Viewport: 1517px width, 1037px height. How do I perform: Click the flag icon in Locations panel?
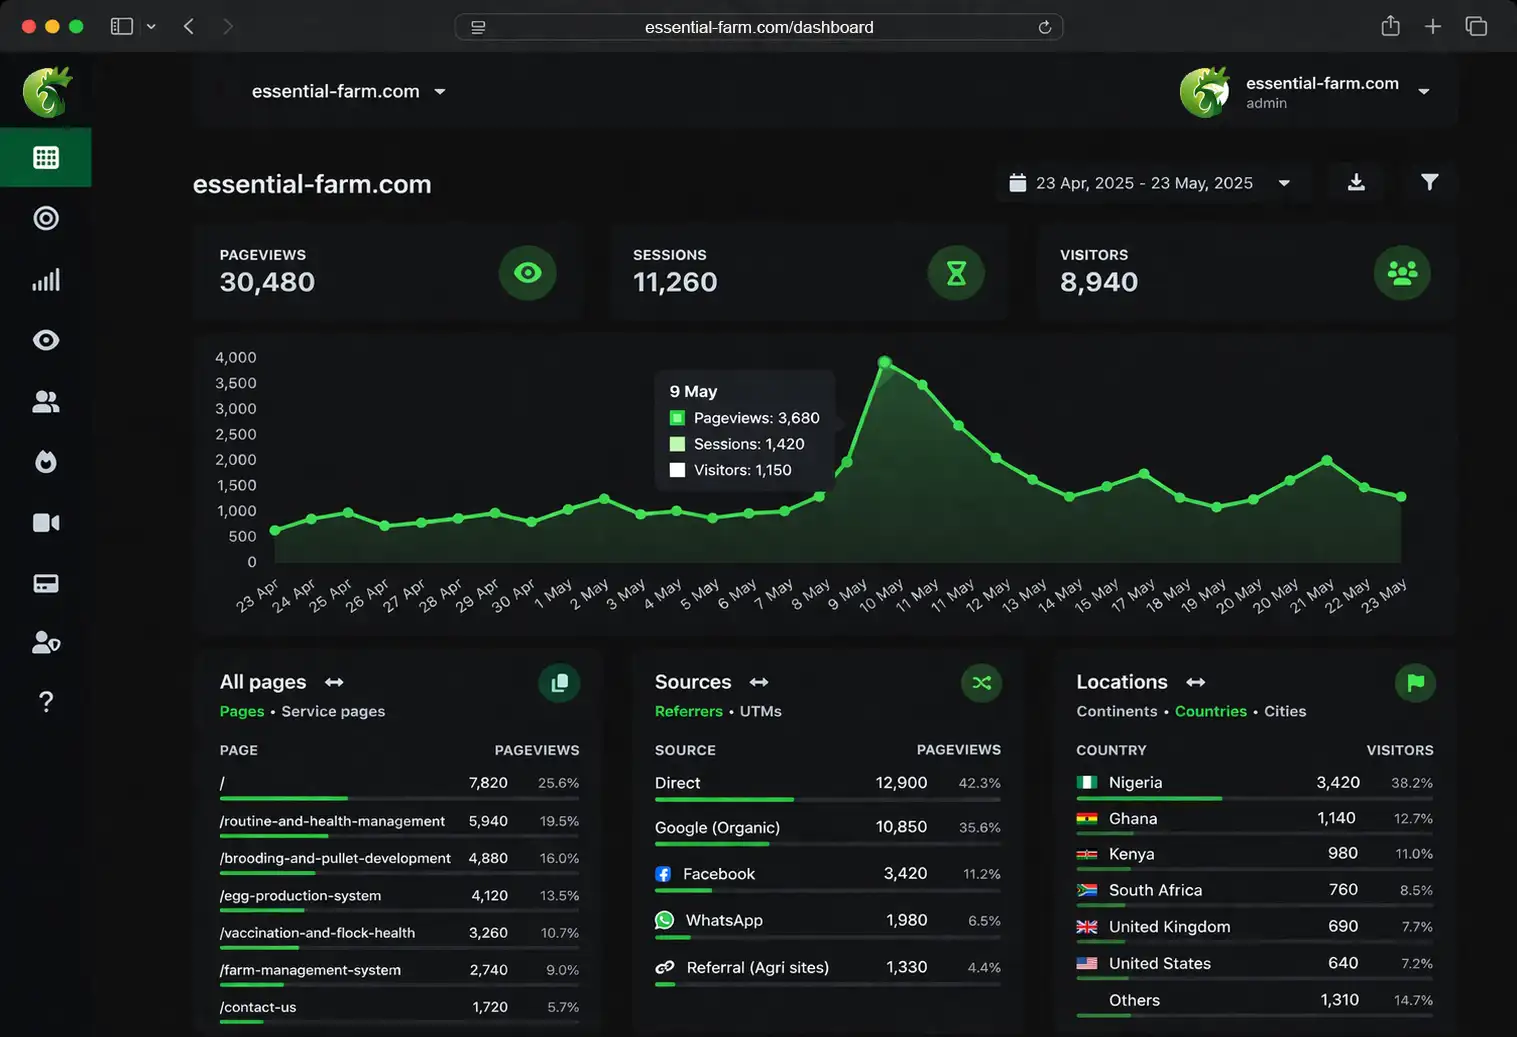[1416, 683]
